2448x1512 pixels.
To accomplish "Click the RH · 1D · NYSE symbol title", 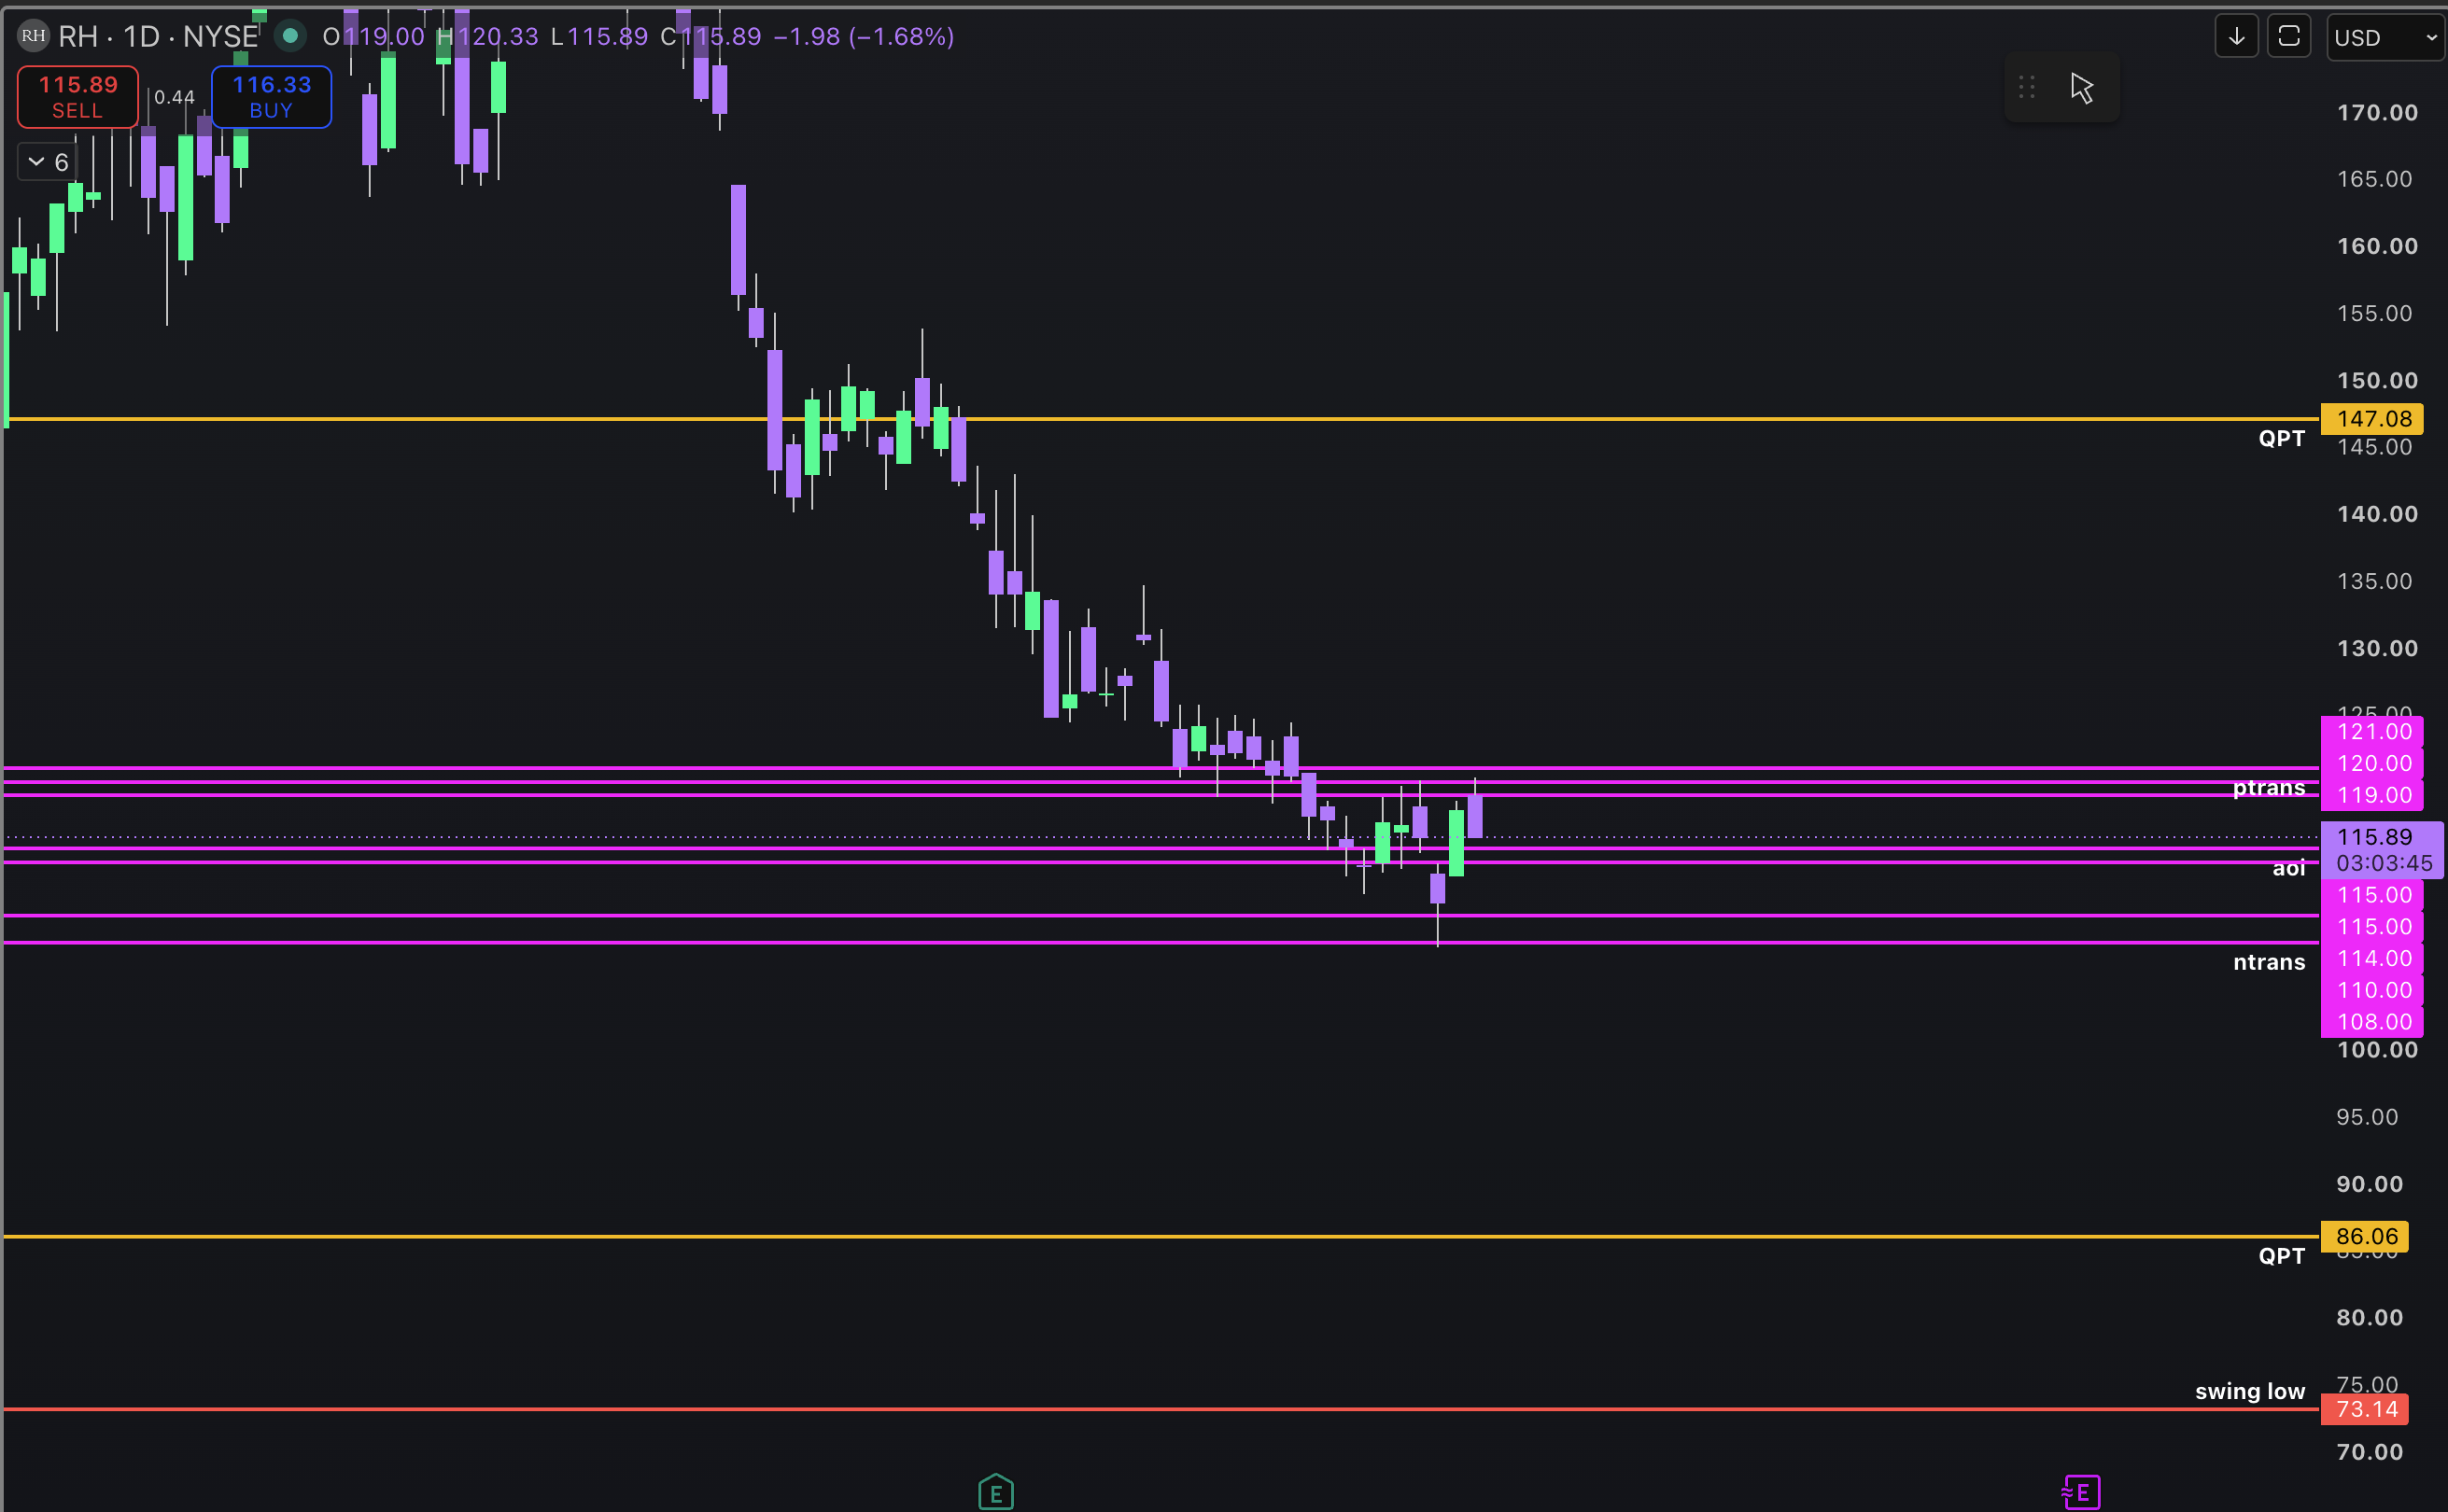I will (159, 37).
